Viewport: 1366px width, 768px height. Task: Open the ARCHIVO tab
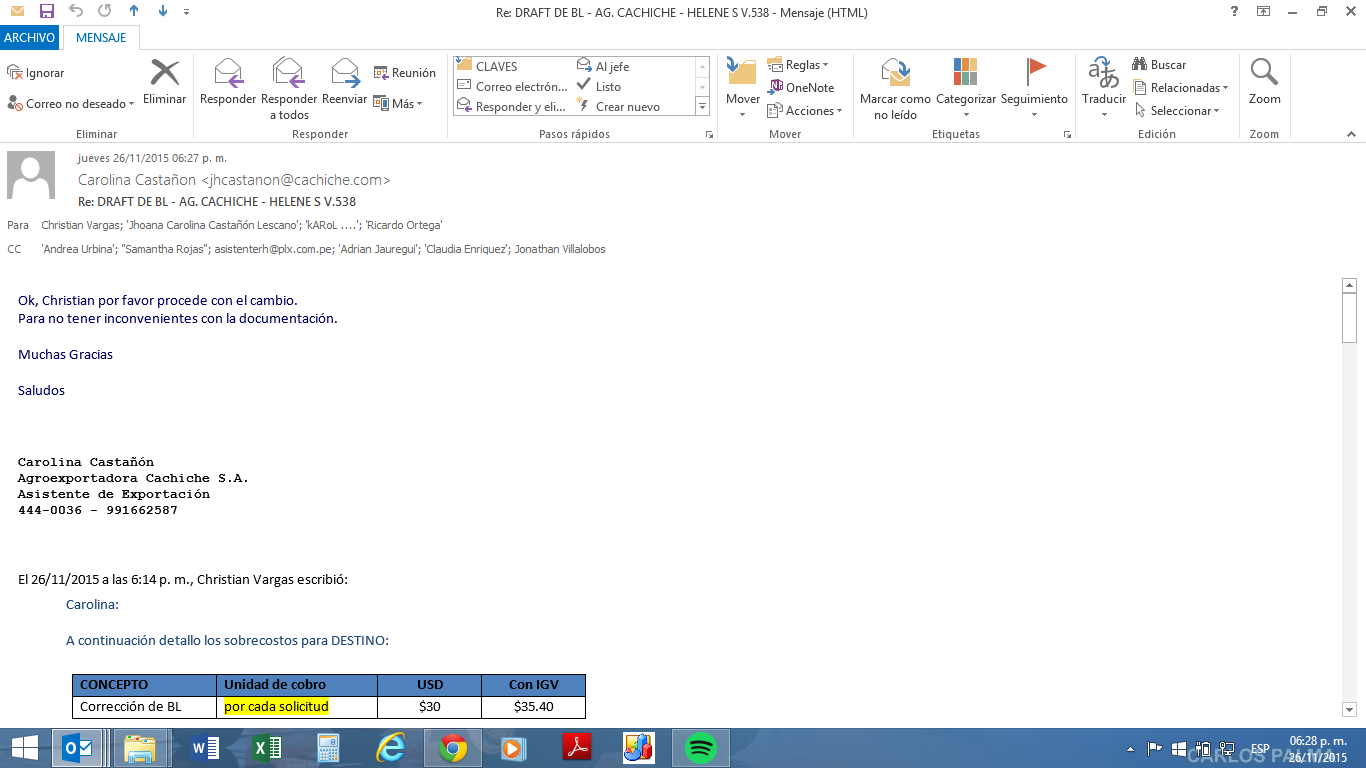(30, 38)
